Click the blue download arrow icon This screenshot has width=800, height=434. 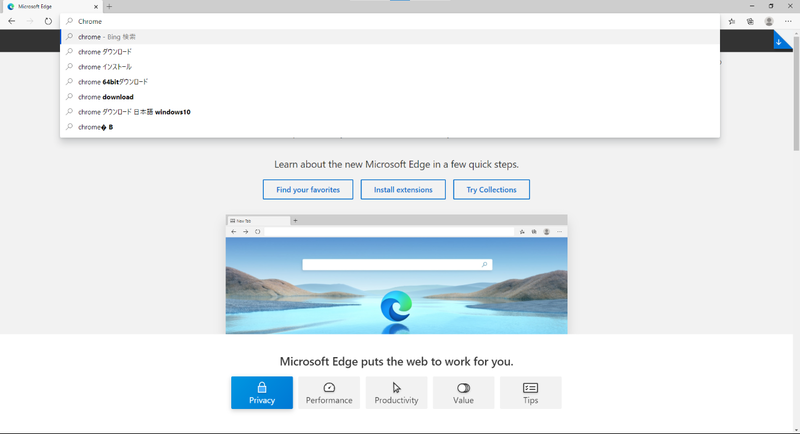pyautogui.click(x=779, y=42)
